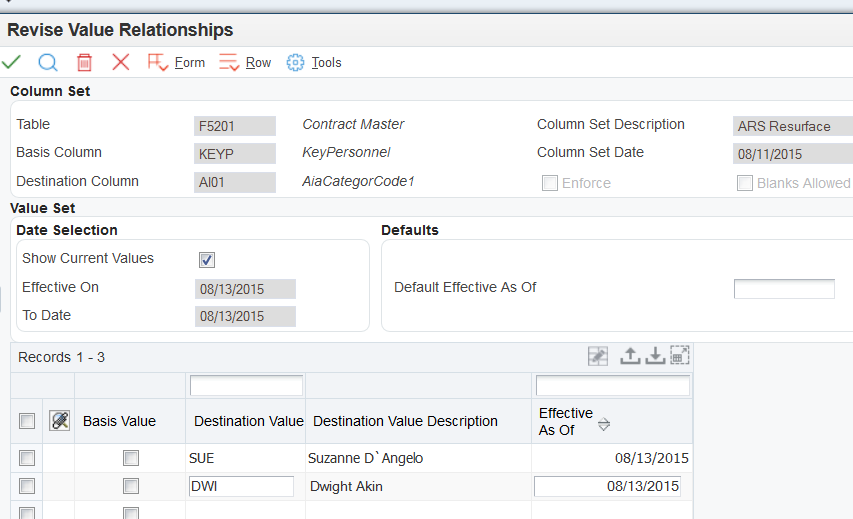Image resolution: width=853 pixels, height=519 pixels.
Task: Check the select-all rows header checkbox
Action: click(x=27, y=421)
